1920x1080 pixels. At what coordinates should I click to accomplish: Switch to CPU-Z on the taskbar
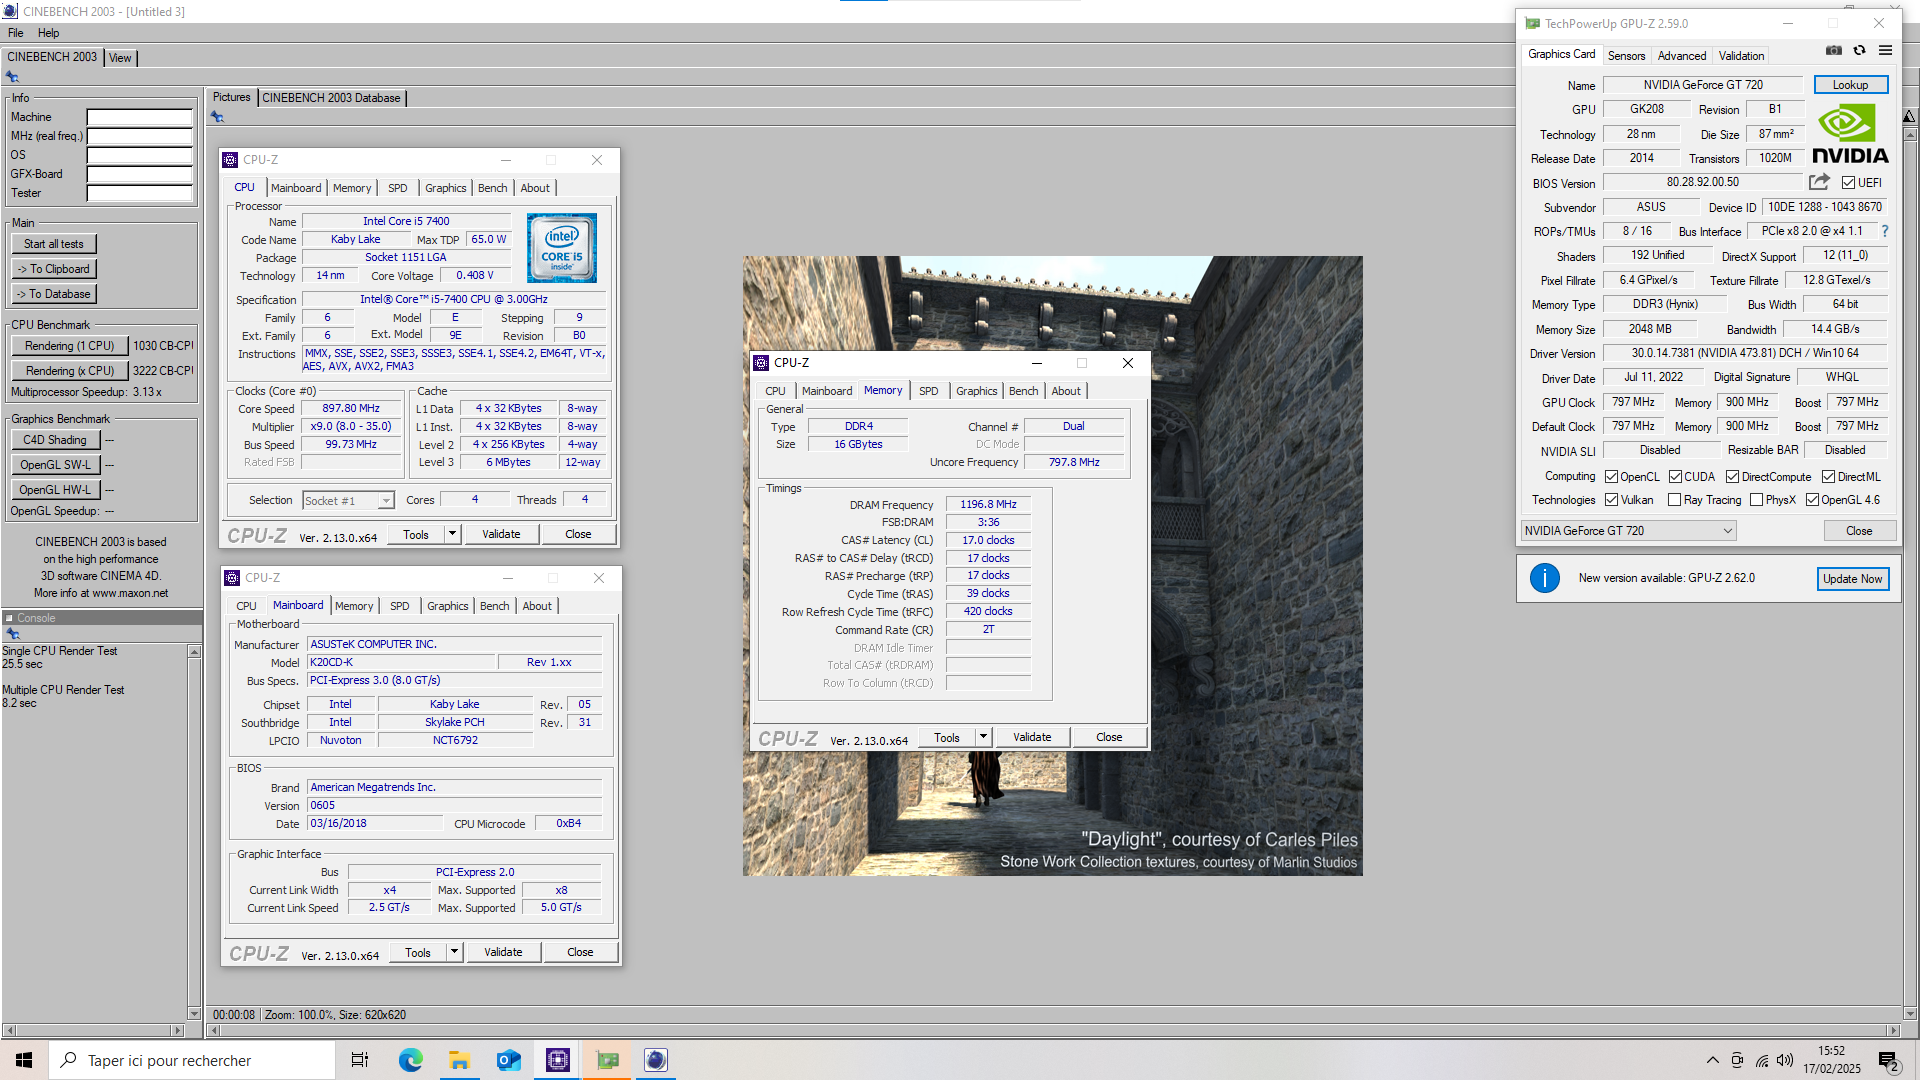557,1060
